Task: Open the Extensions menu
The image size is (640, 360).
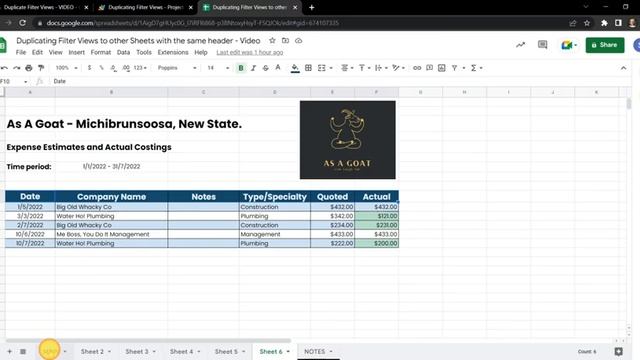Action: click(x=173, y=52)
